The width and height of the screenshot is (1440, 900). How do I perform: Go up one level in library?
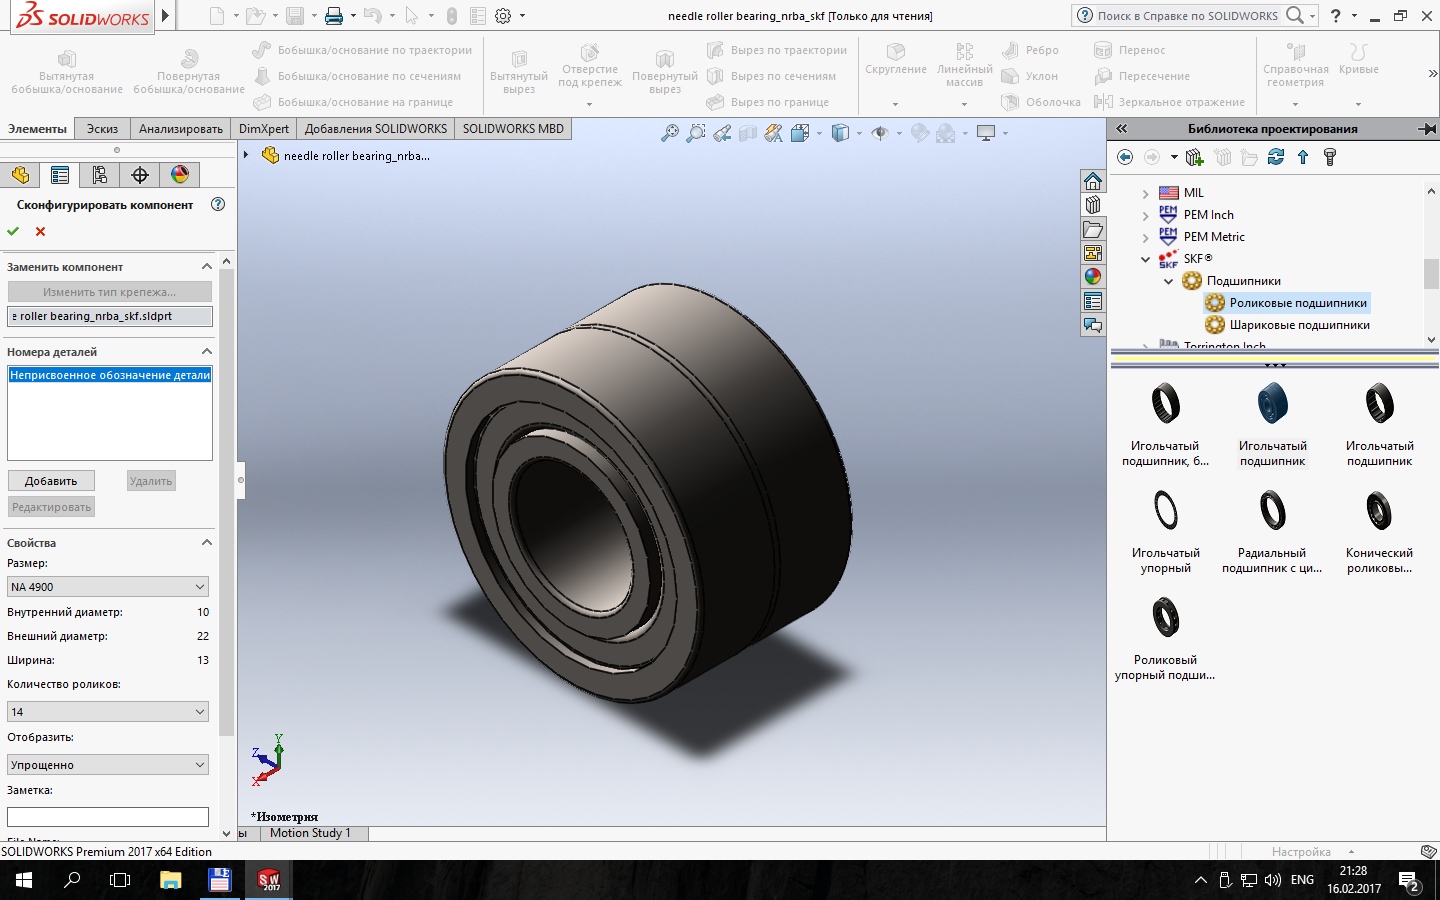pos(1303,157)
